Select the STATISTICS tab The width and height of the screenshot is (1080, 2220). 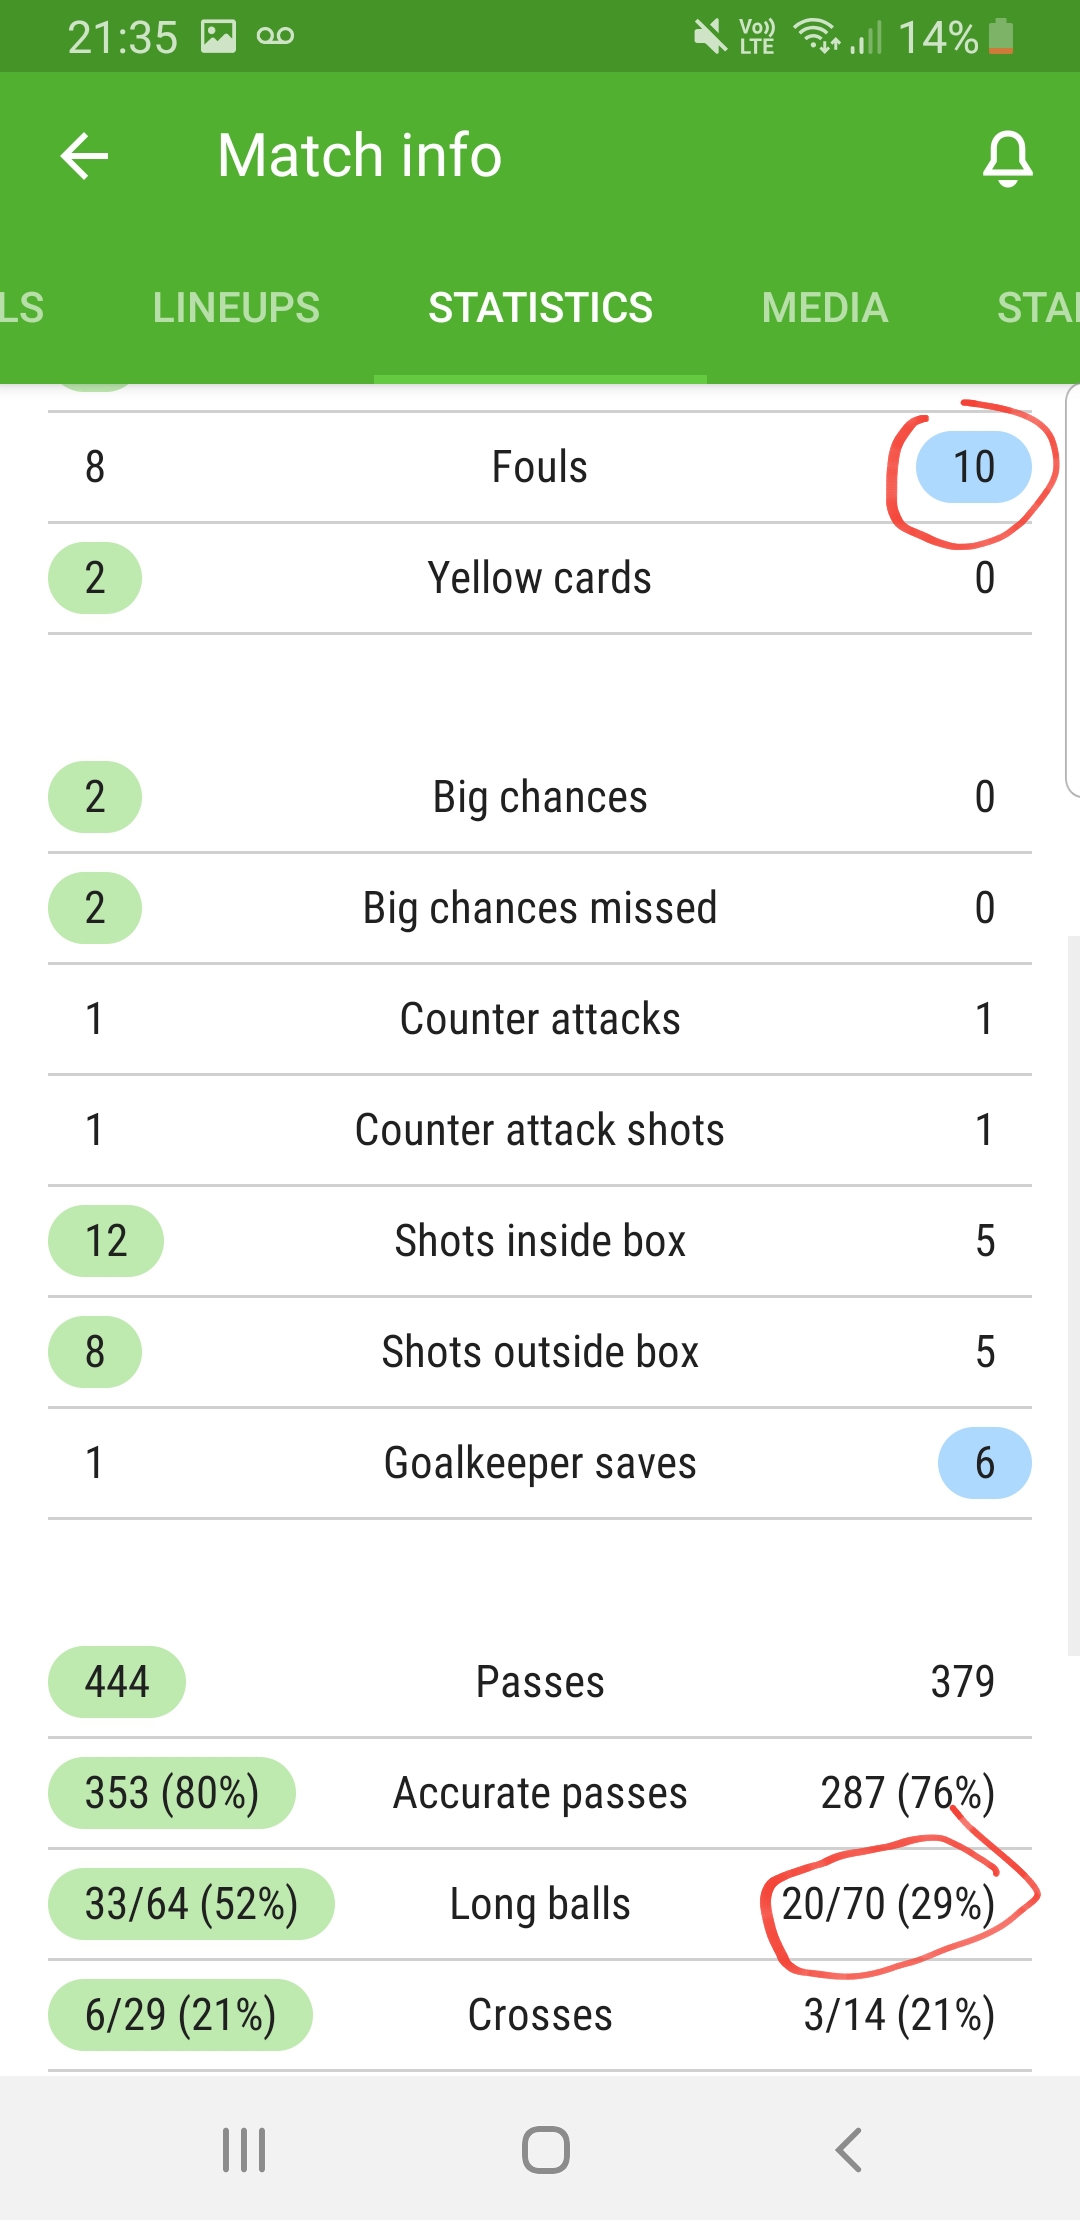pyautogui.click(x=540, y=307)
